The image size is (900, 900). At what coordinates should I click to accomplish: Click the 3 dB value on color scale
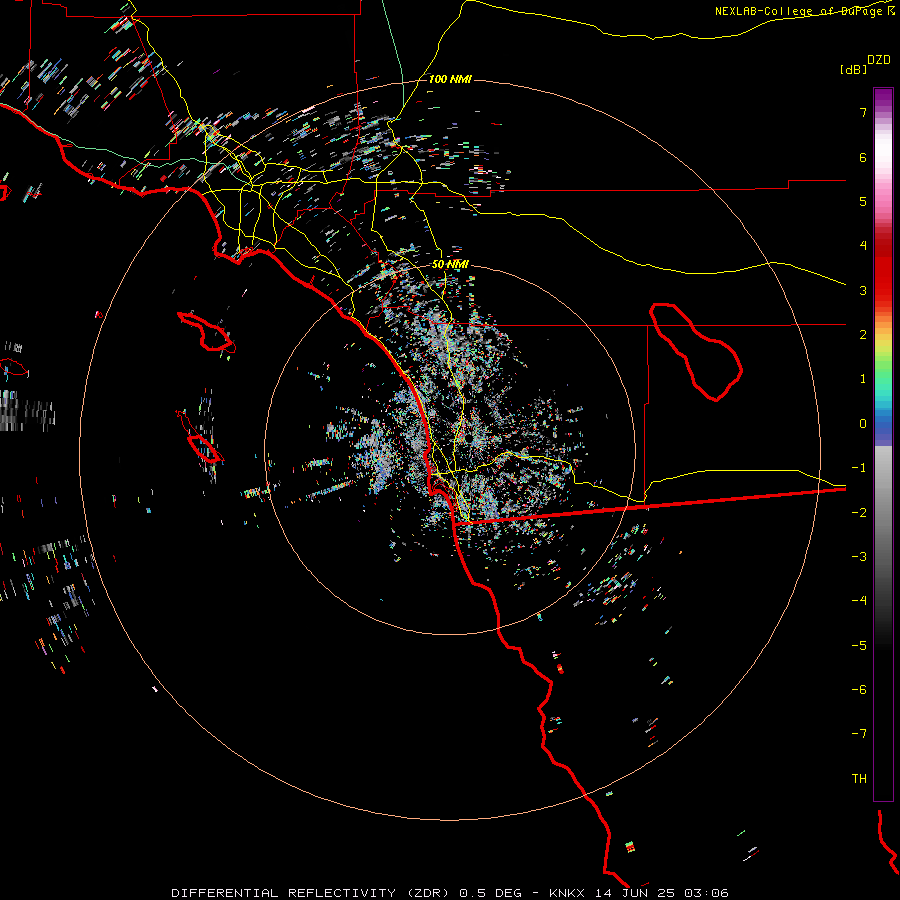tap(863, 290)
